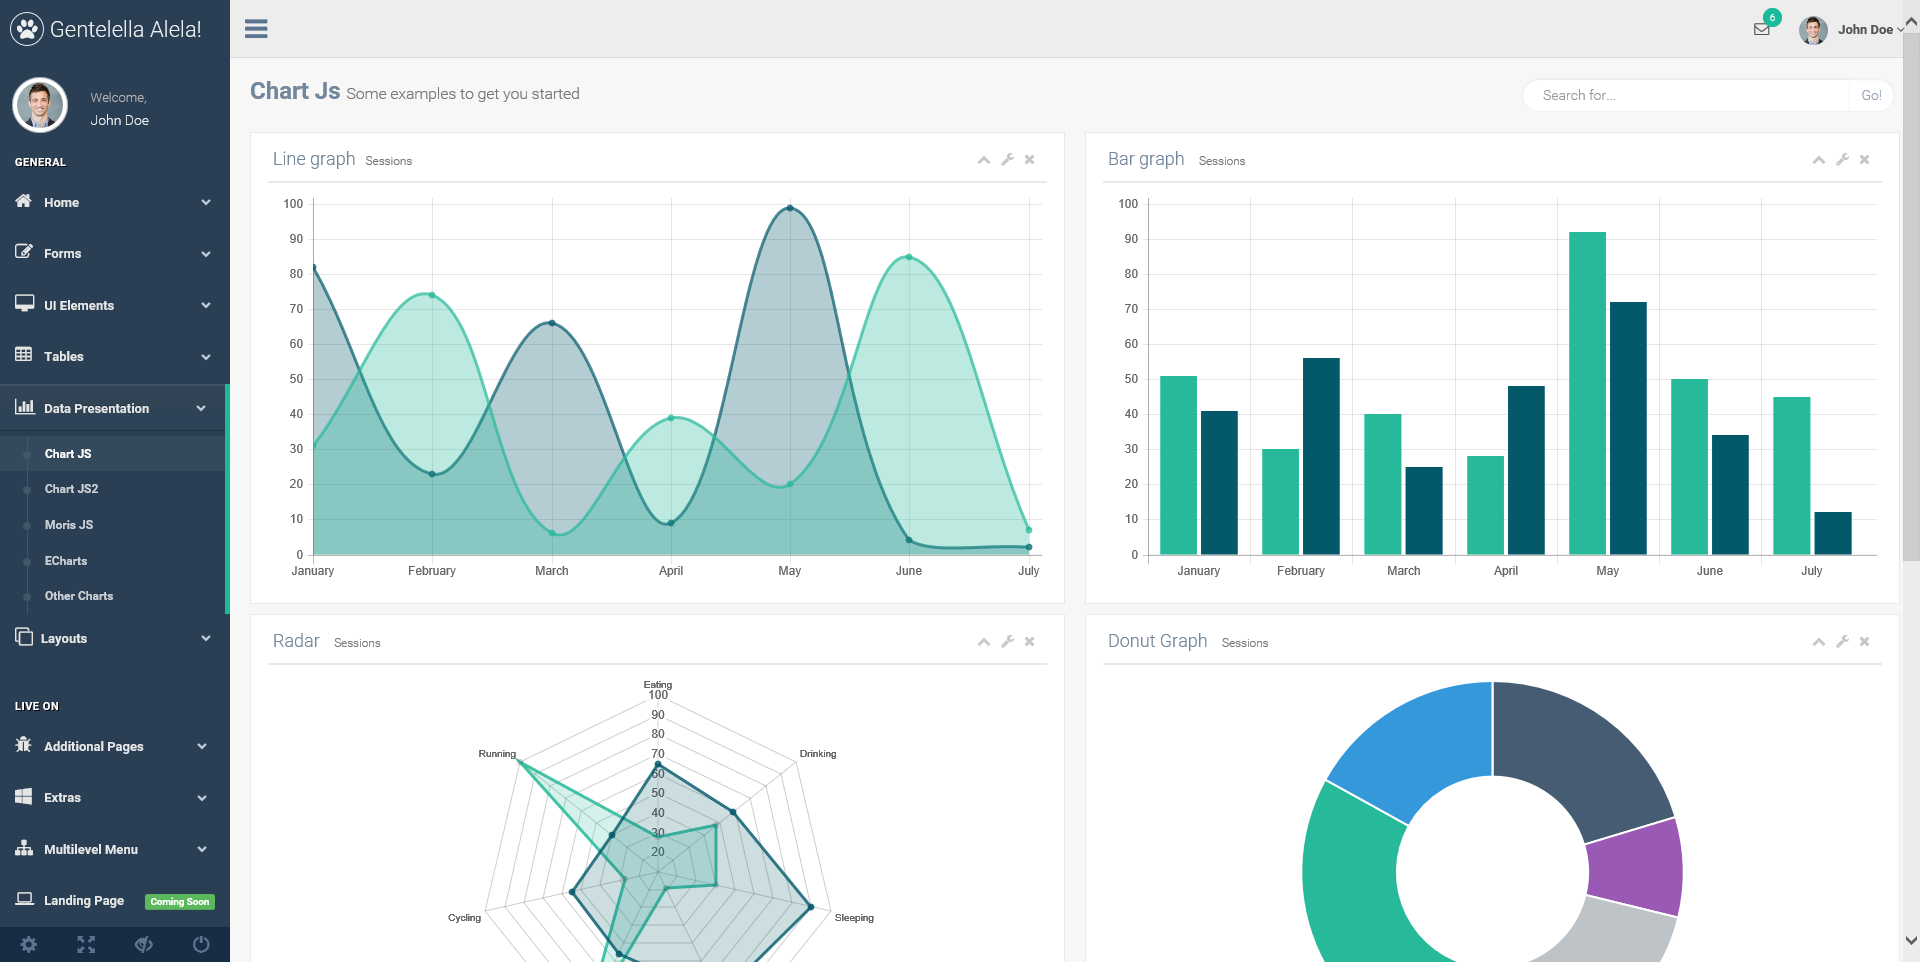The height and width of the screenshot is (962, 1920).
Task: Click the Gentelella Alela! title link
Action: click(126, 29)
